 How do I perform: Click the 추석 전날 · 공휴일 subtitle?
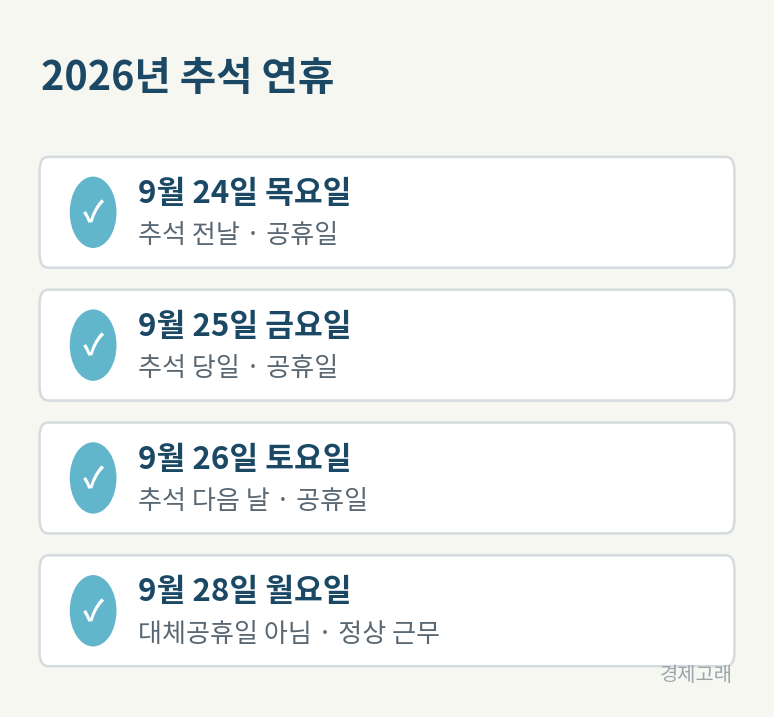(238, 233)
